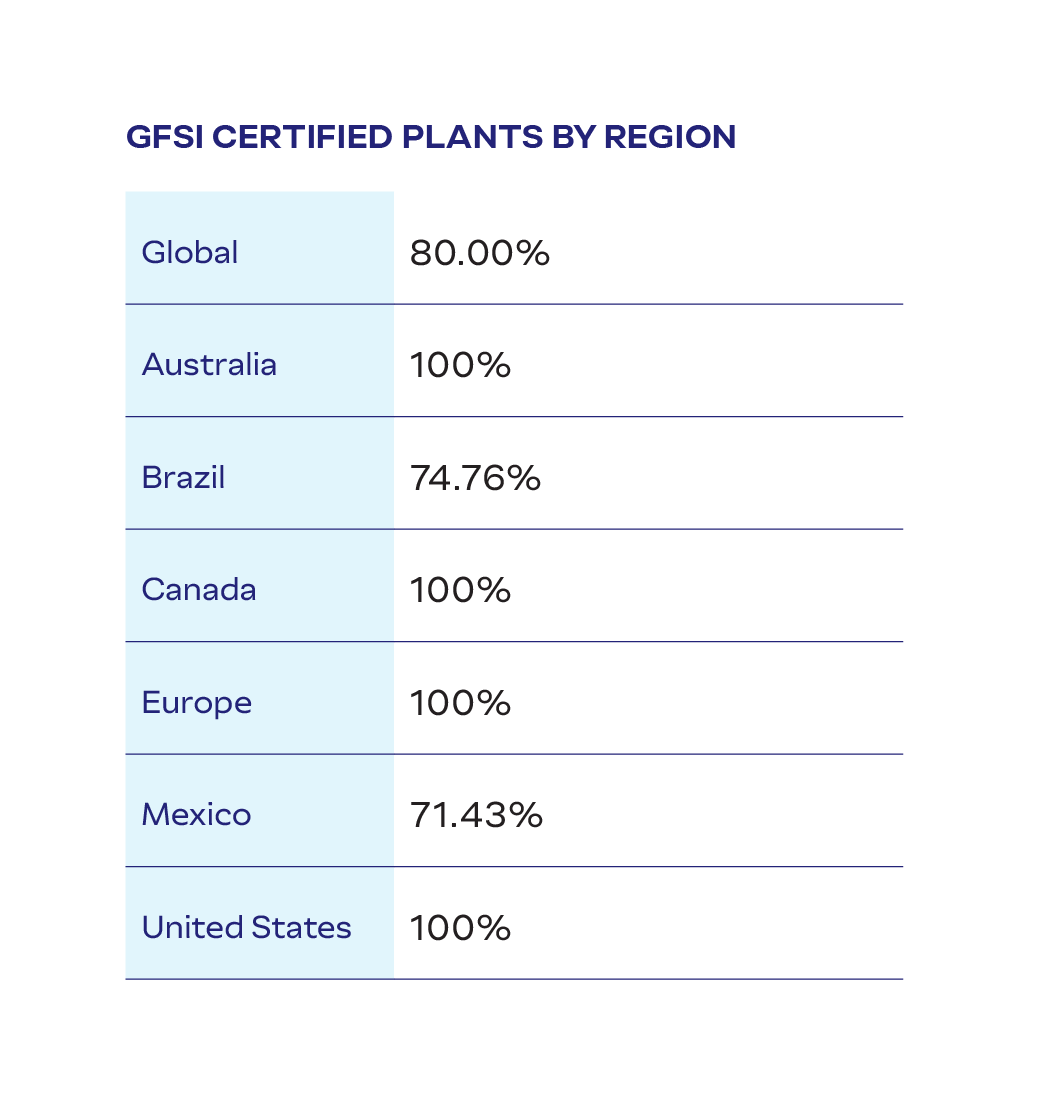Viewport: 1045px width, 1097px height.
Task: Click the GFSI Certified Plants by Region heading
Action: pyautogui.click(x=431, y=137)
